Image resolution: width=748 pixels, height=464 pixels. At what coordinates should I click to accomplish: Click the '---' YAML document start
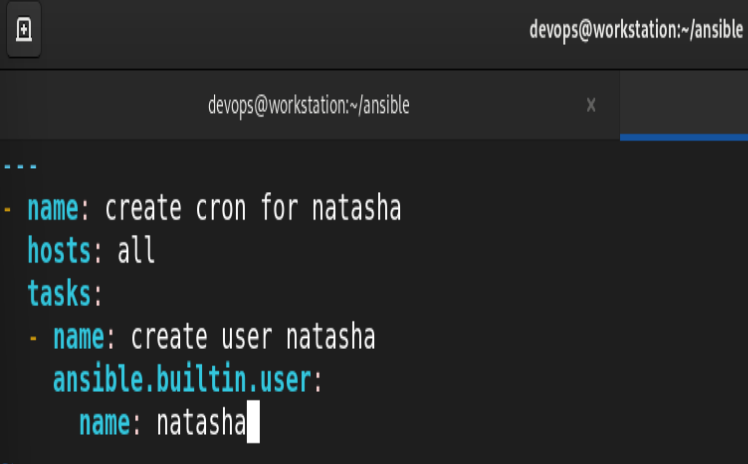[20, 166]
